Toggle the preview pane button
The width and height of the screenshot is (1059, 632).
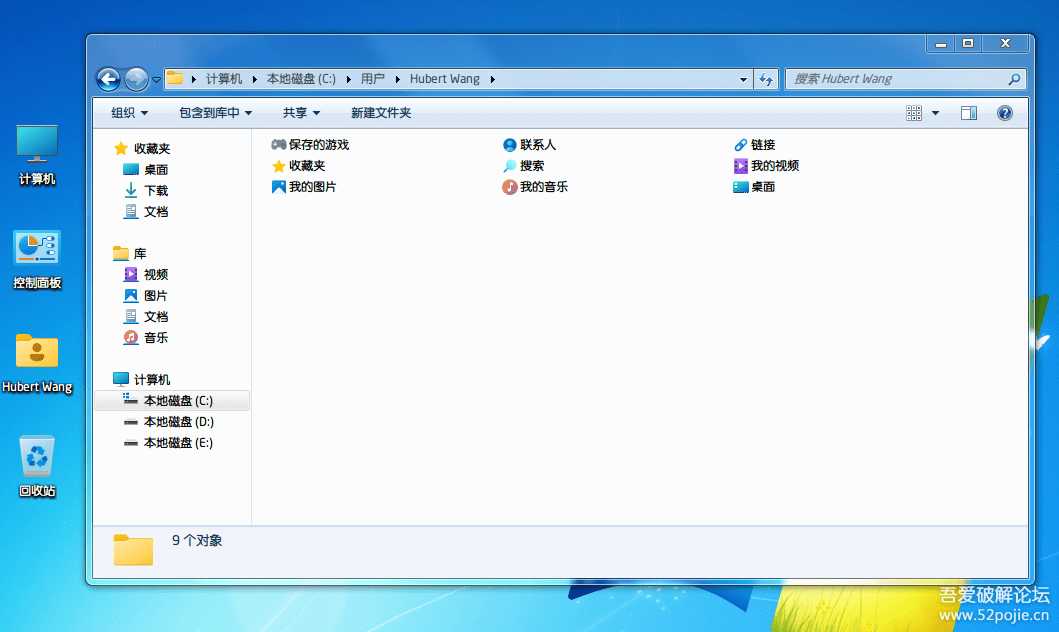coord(968,112)
